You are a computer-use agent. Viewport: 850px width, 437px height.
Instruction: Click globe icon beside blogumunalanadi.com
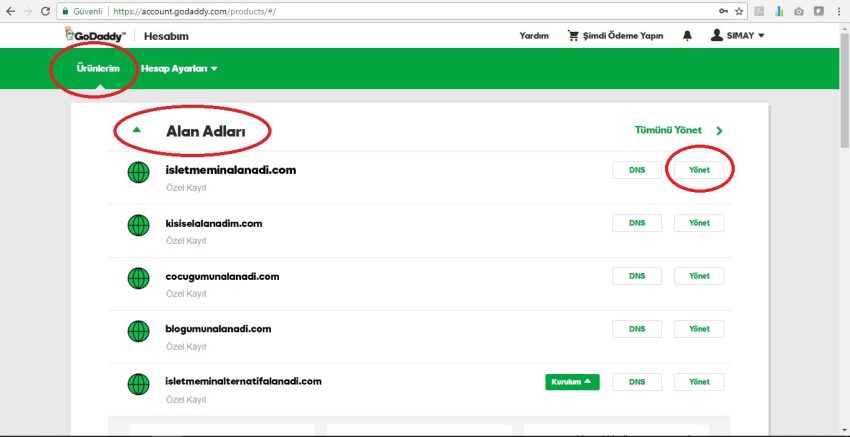[x=139, y=331]
